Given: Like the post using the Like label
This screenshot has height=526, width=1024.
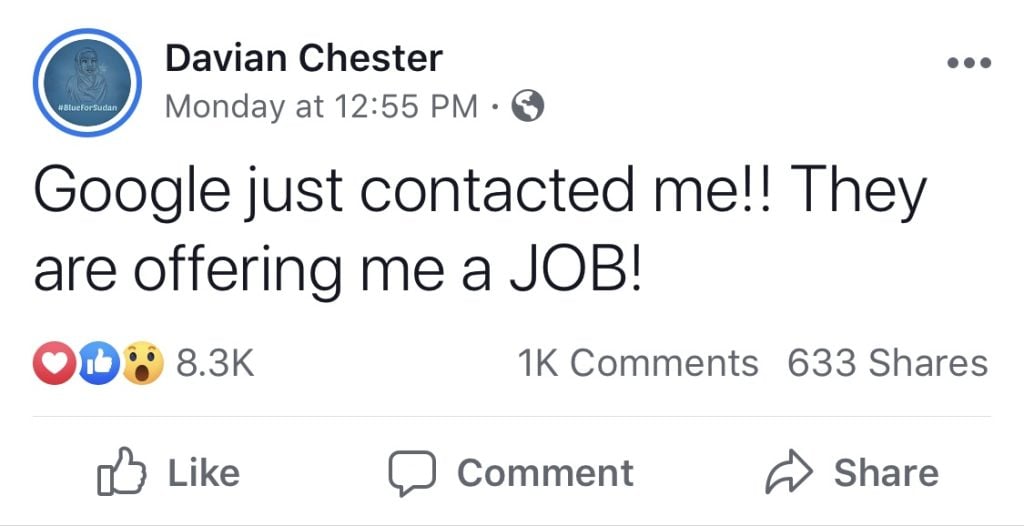Looking at the screenshot, I should pyautogui.click(x=204, y=472).
